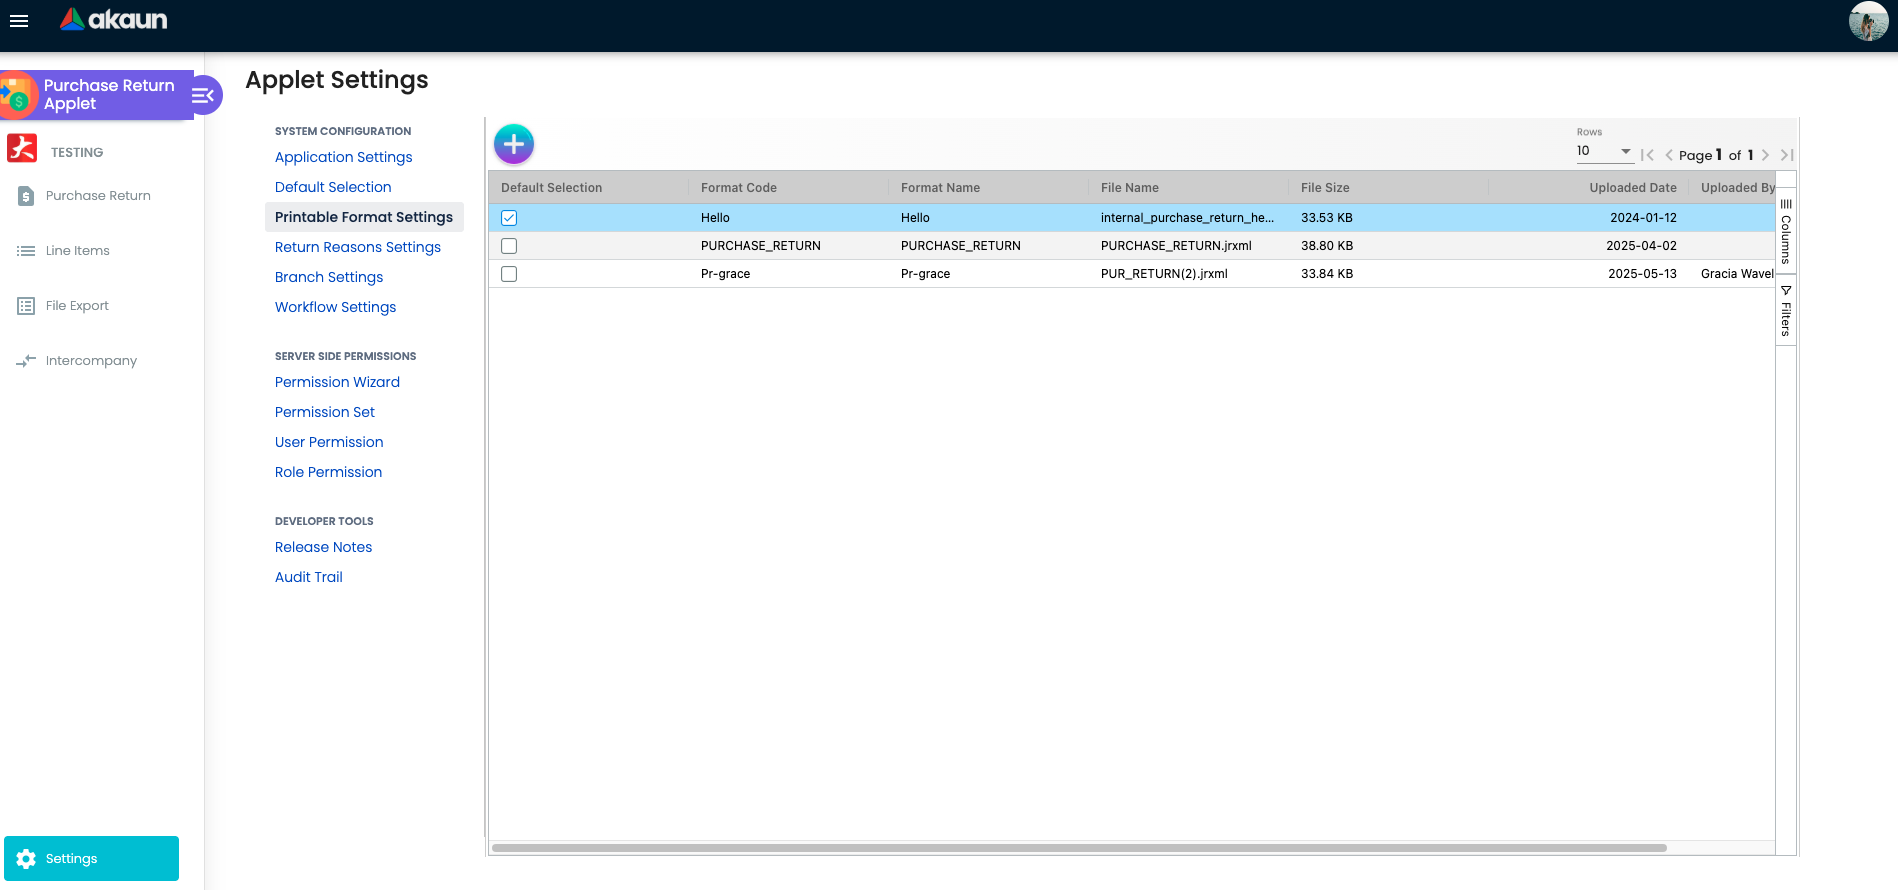Open File Export in sidebar
Screen dimensions: 1898x890
(77, 306)
